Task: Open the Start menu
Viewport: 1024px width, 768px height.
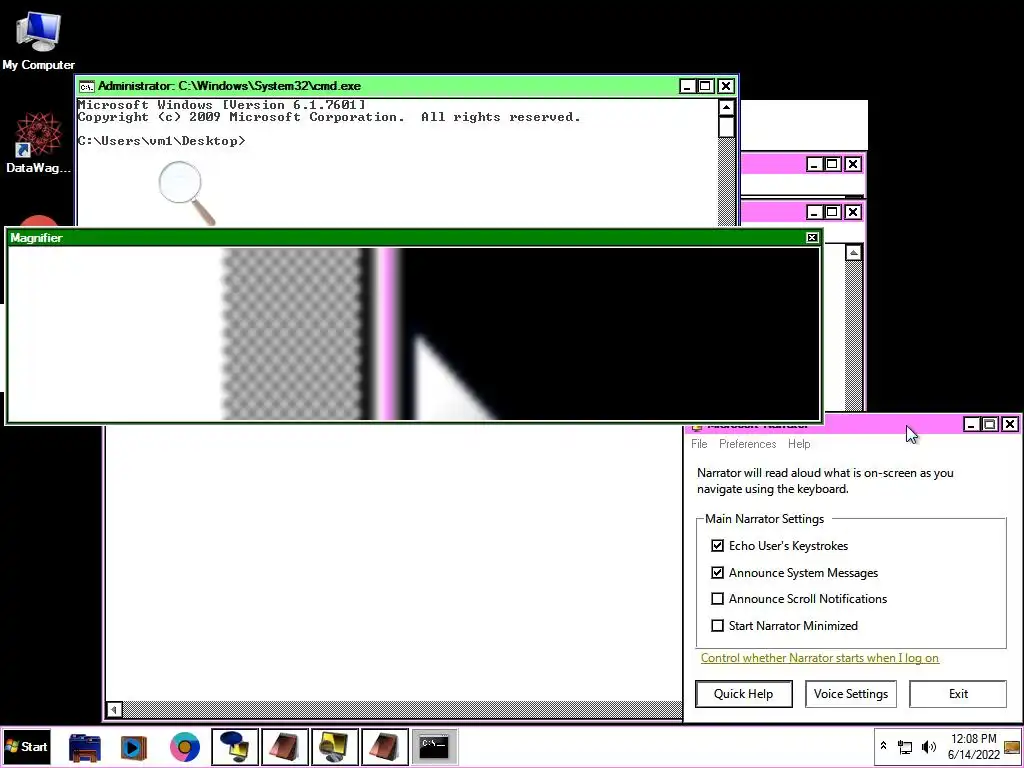Action: click(26, 746)
